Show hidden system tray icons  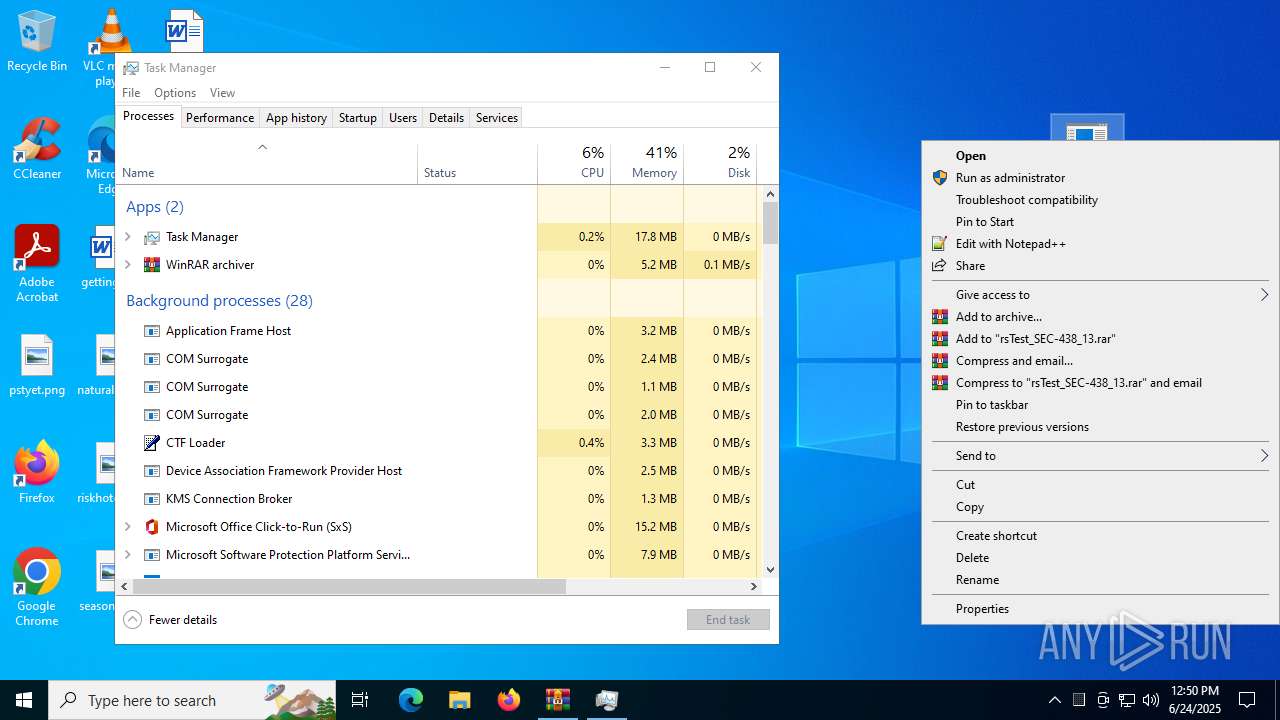(x=1054, y=700)
